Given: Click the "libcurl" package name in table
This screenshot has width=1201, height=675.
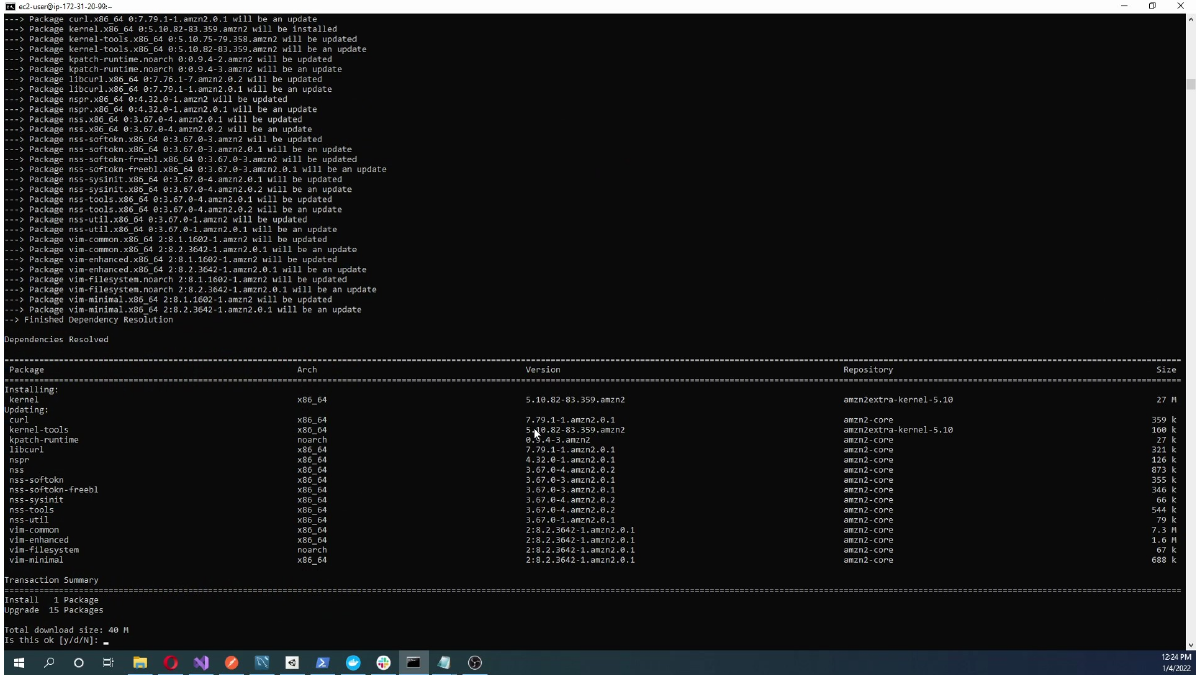Looking at the screenshot, I should tap(27, 449).
